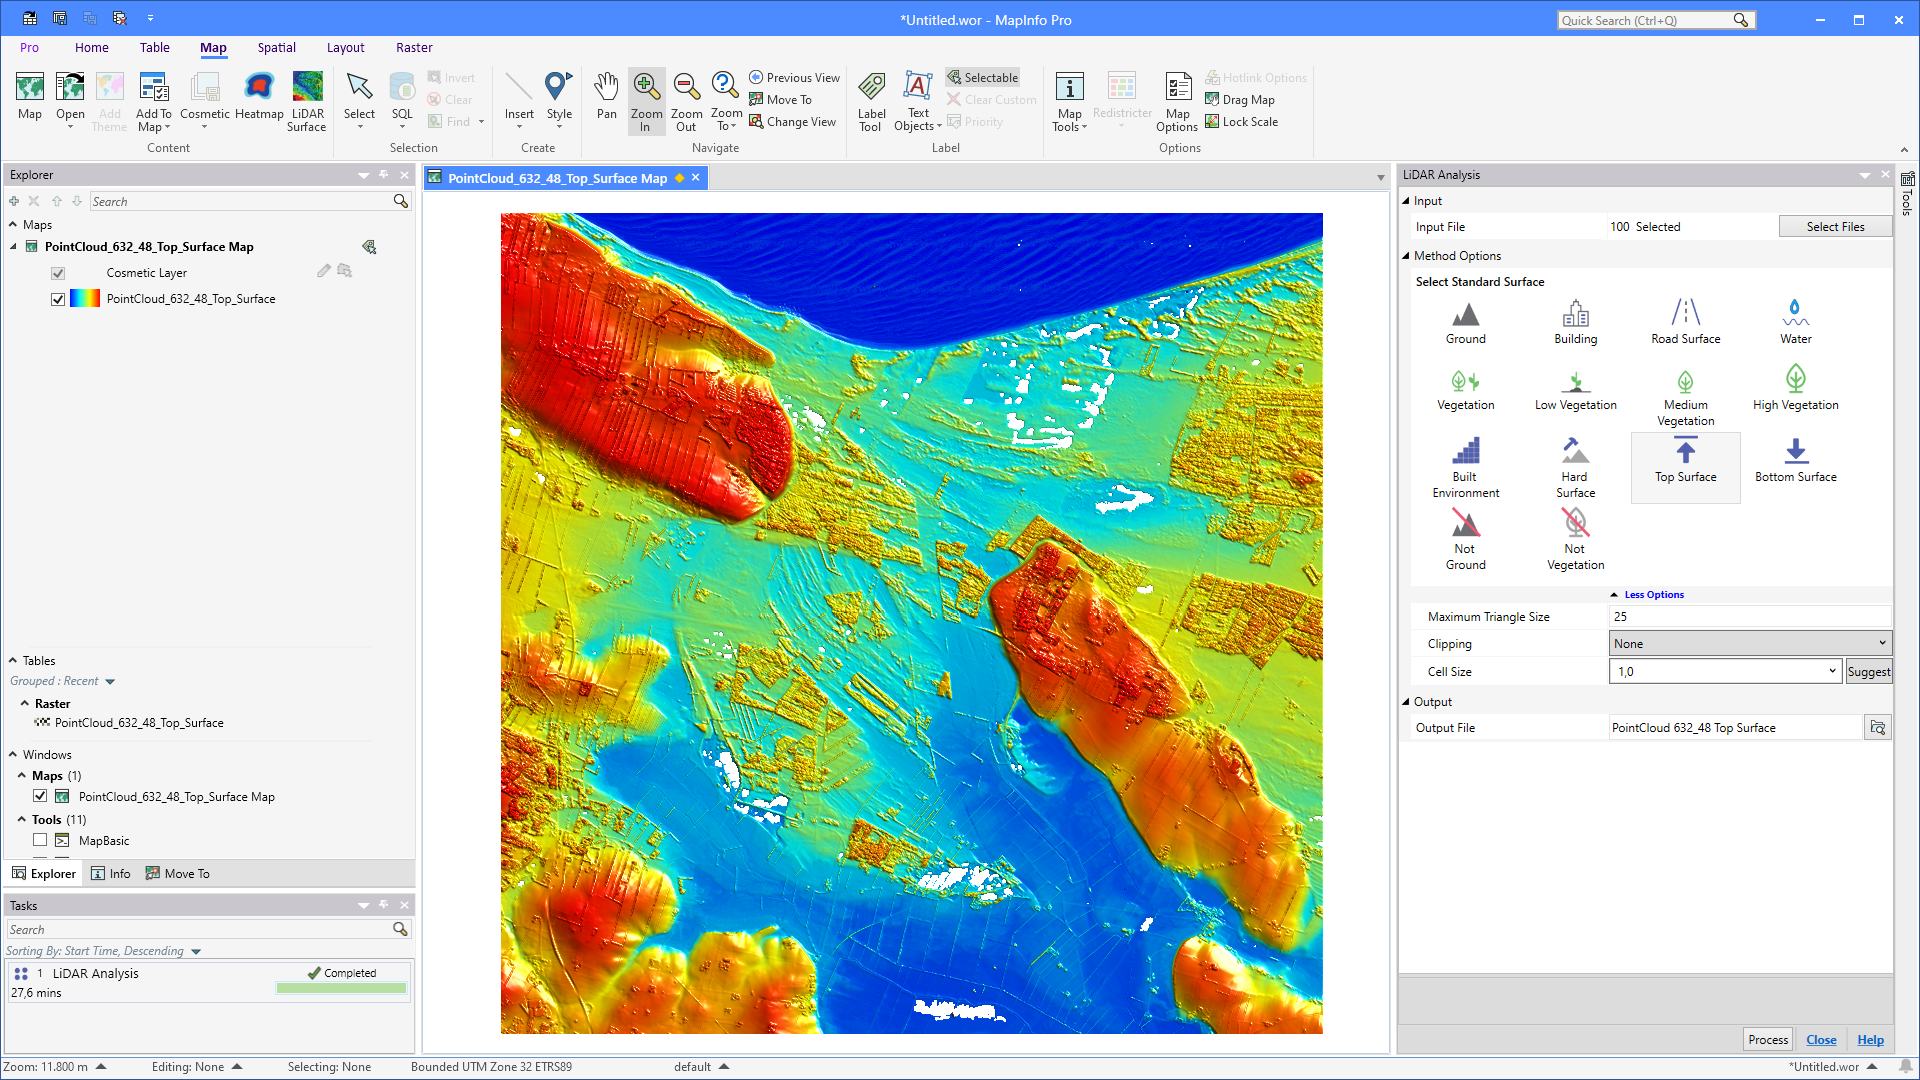Choose the Building surface method
Viewport: 1920px width, 1080px height.
tap(1575, 320)
